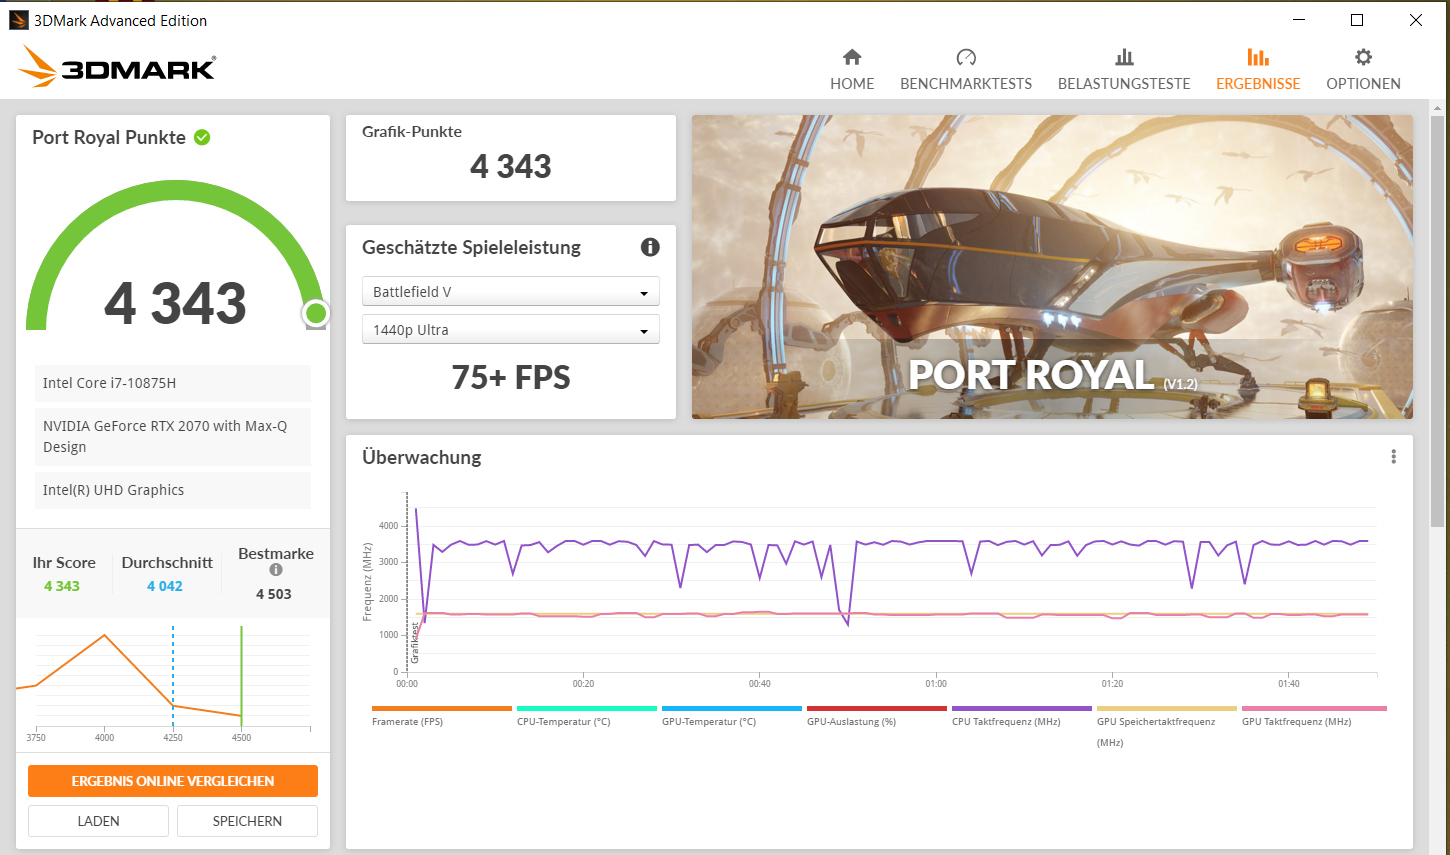Click the blue dashed average line
The image size is (1450, 855).
point(173,677)
